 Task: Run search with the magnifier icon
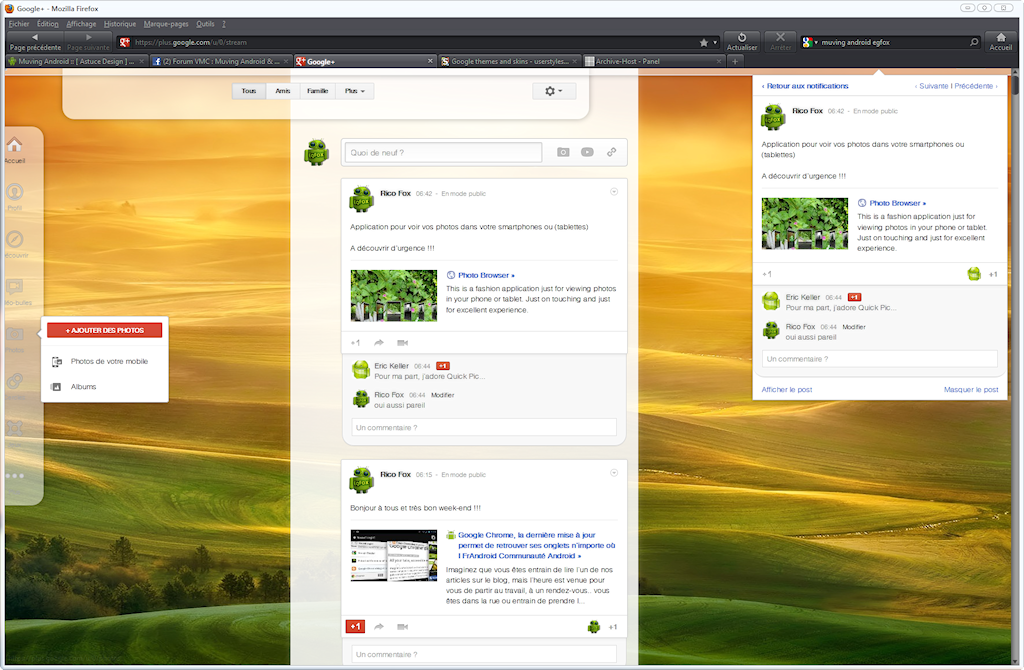coord(974,42)
